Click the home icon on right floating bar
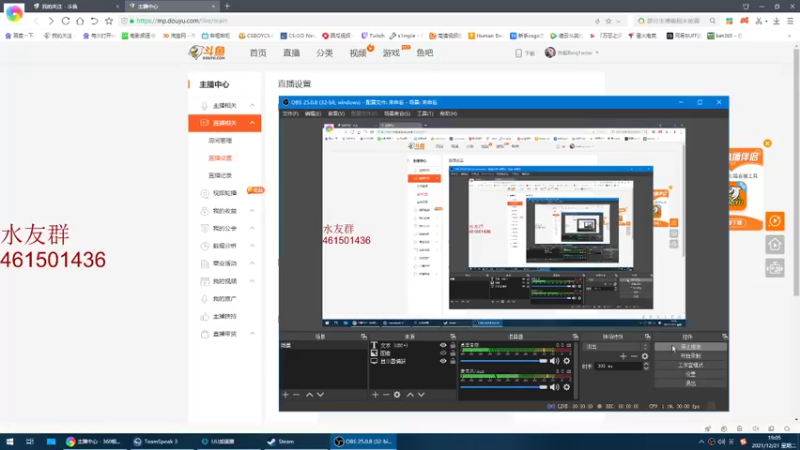Viewport: 800px width, 450px height. pos(775,245)
